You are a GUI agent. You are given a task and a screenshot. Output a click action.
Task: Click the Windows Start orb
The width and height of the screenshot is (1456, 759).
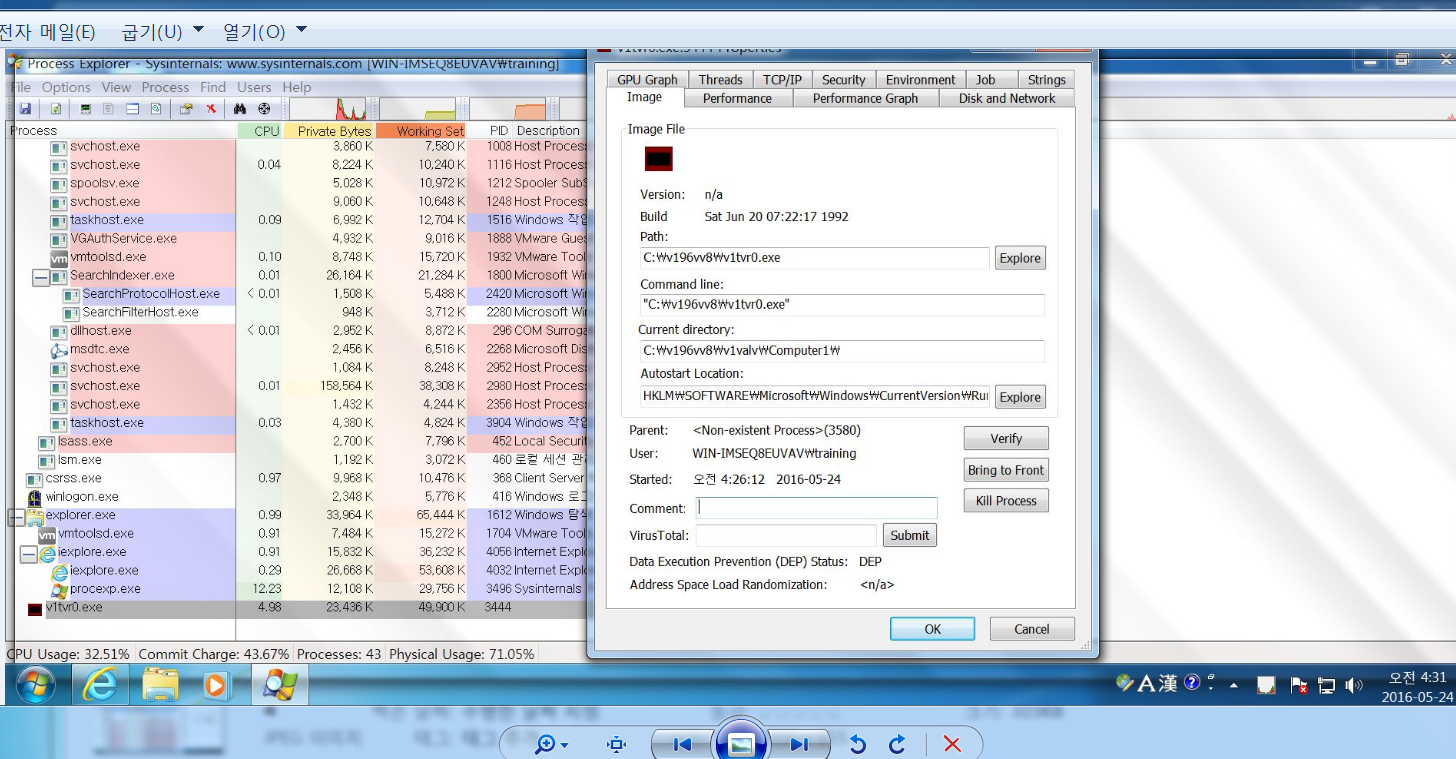tap(36, 685)
